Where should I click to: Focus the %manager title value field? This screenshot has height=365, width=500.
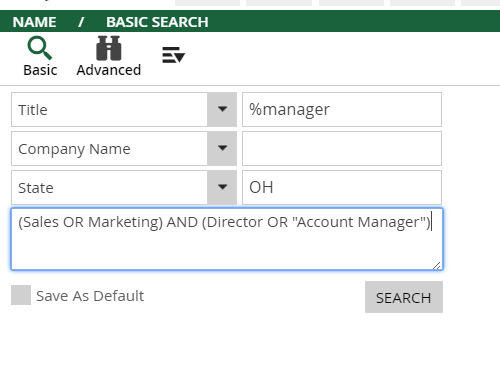[x=342, y=110]
